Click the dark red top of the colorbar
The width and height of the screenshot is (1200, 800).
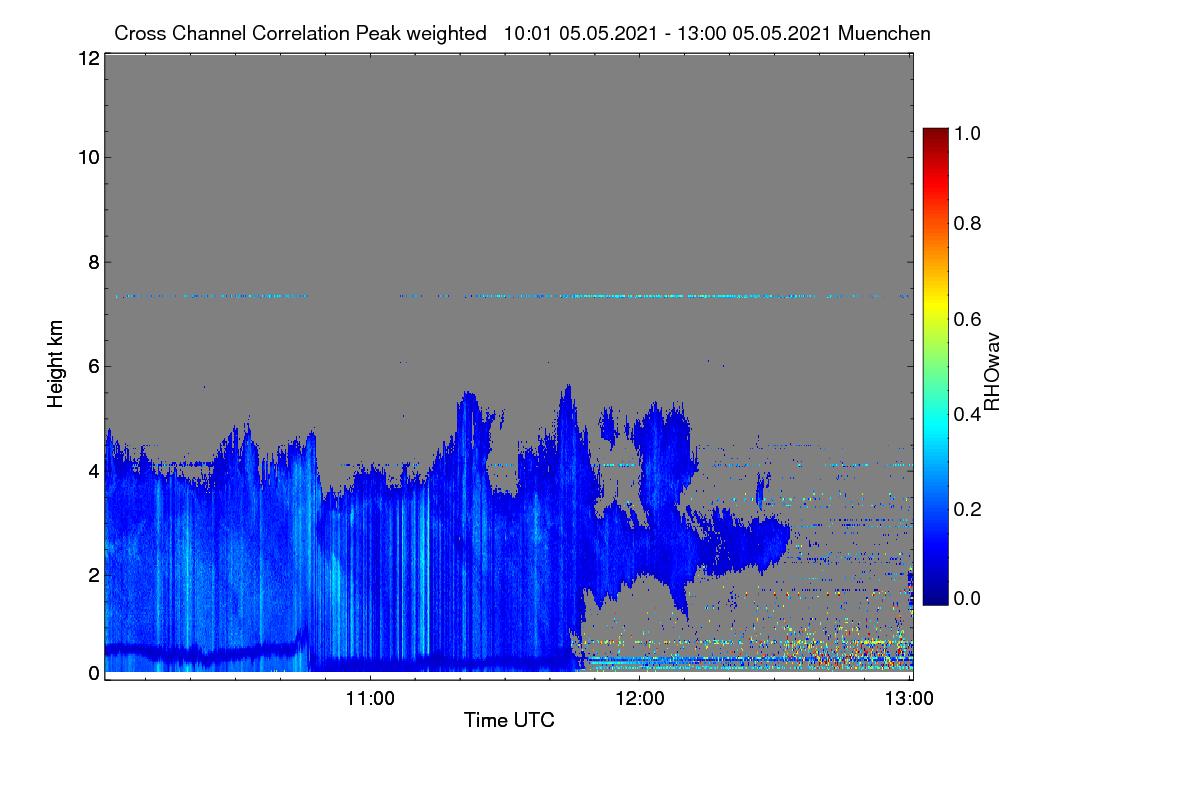(935, 135)
